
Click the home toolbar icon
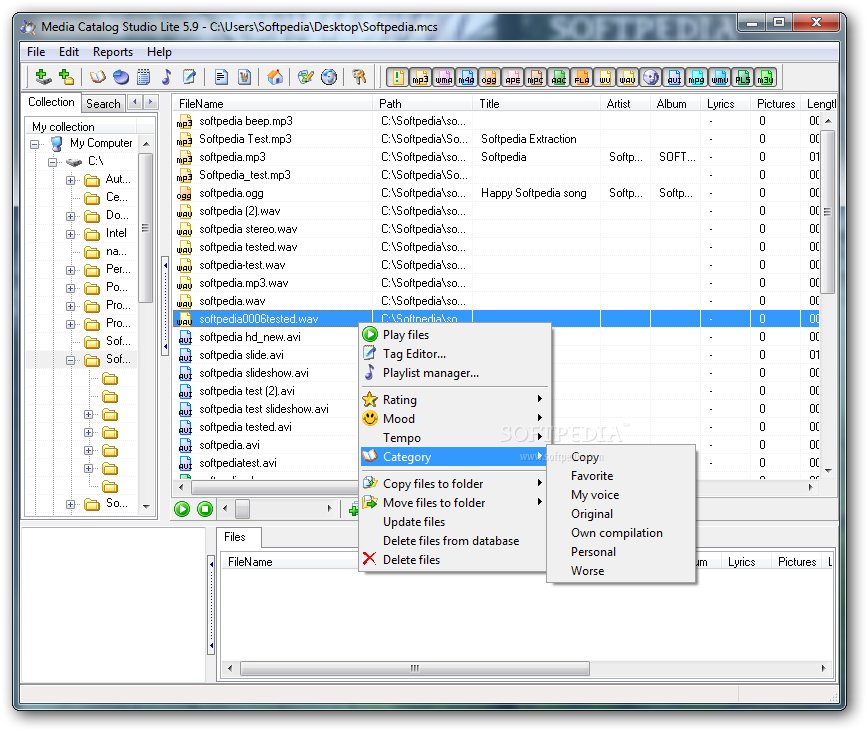tap(275, 77)
